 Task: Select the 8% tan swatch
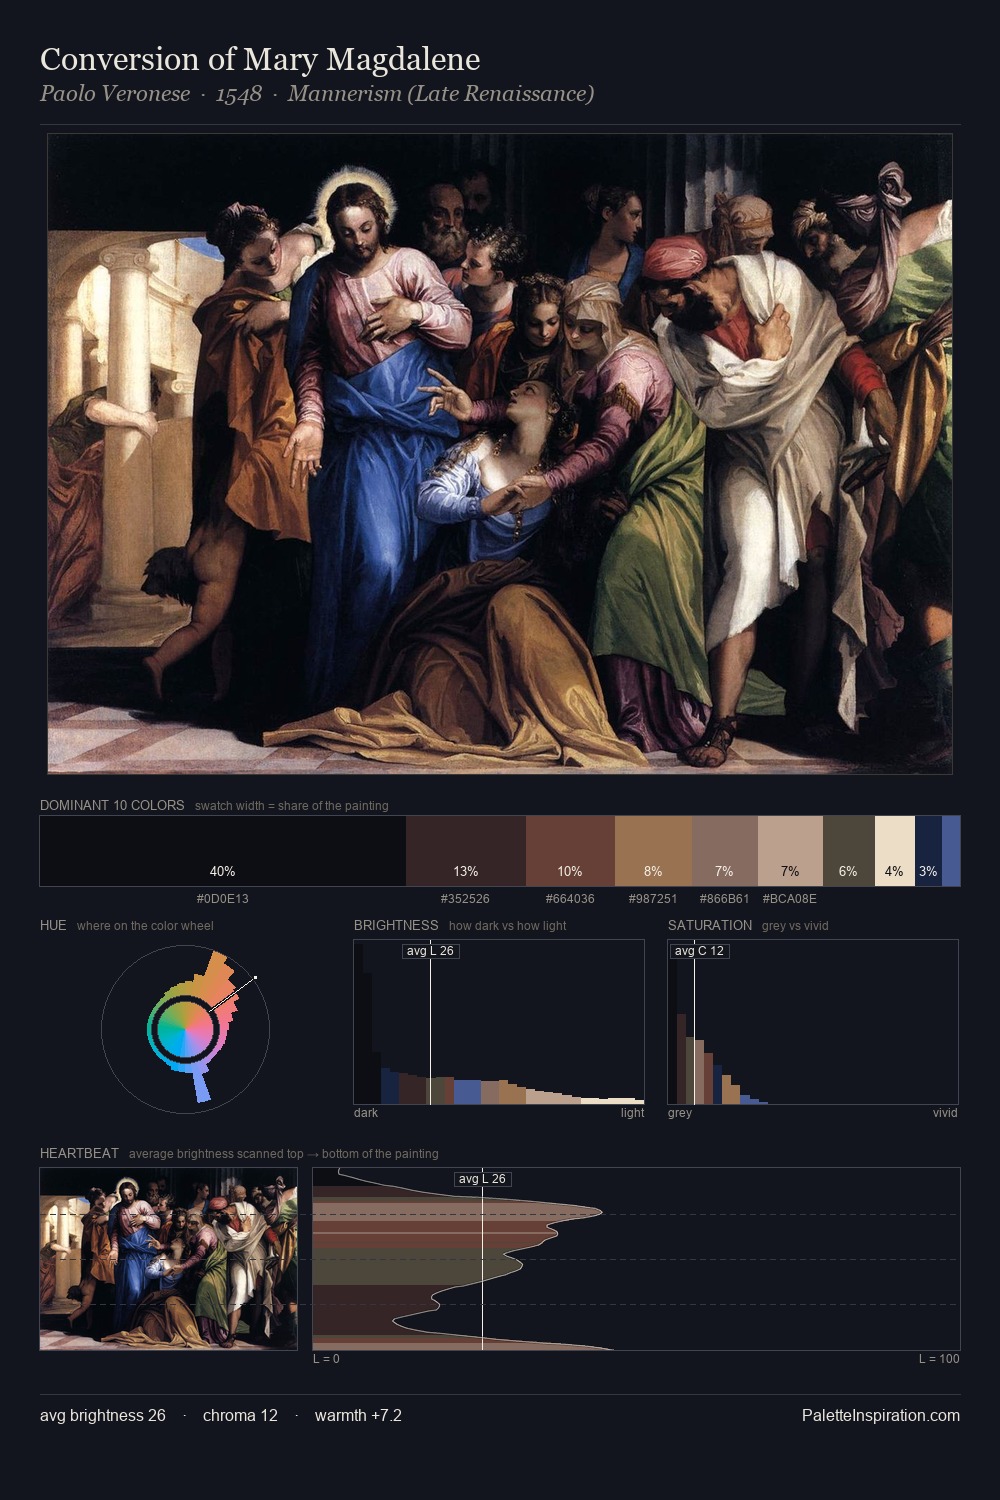click(653, 851)
